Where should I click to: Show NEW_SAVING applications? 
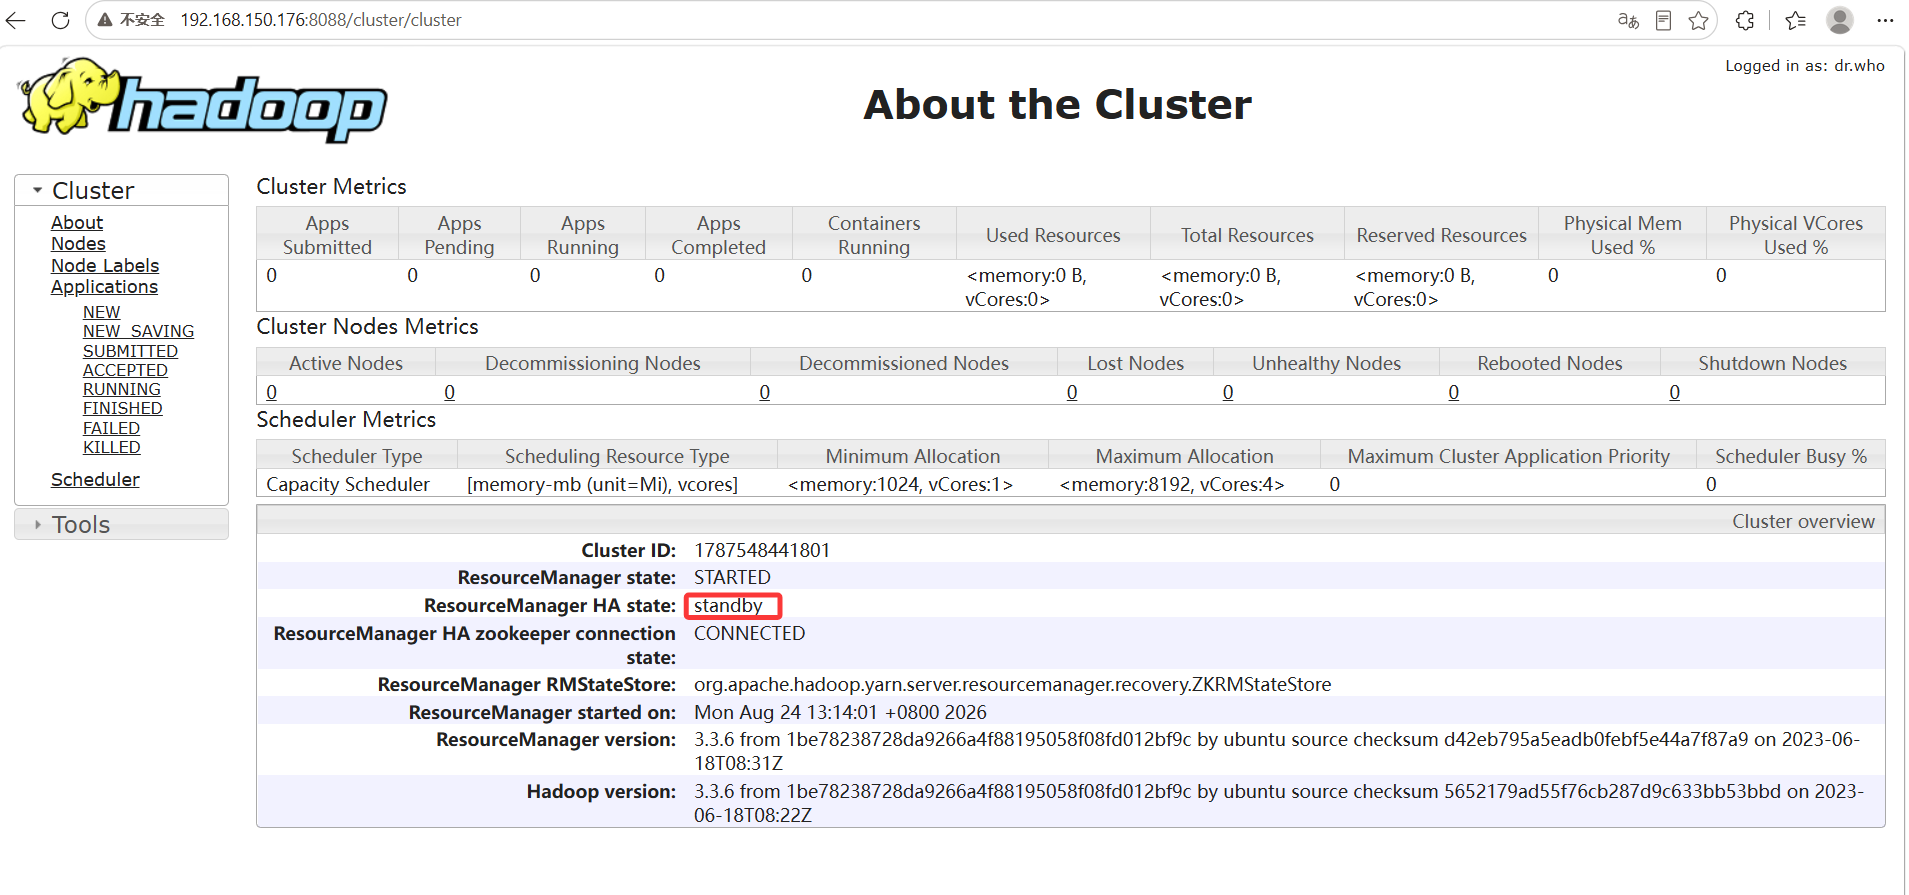[138, 331]
